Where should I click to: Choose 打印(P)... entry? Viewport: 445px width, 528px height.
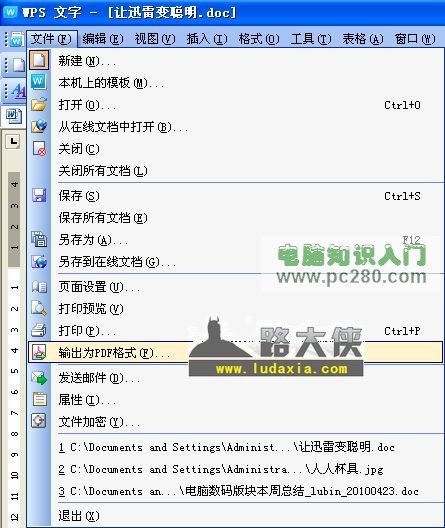coord(236,331)
